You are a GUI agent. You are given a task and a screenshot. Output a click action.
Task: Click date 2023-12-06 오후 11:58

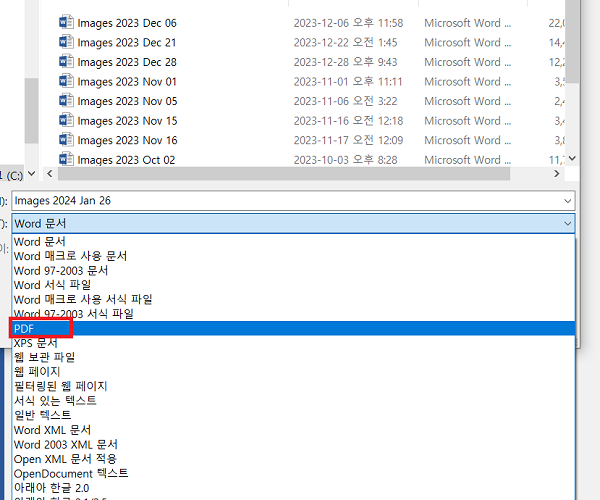pyautogui.click(x=348, y=23)
